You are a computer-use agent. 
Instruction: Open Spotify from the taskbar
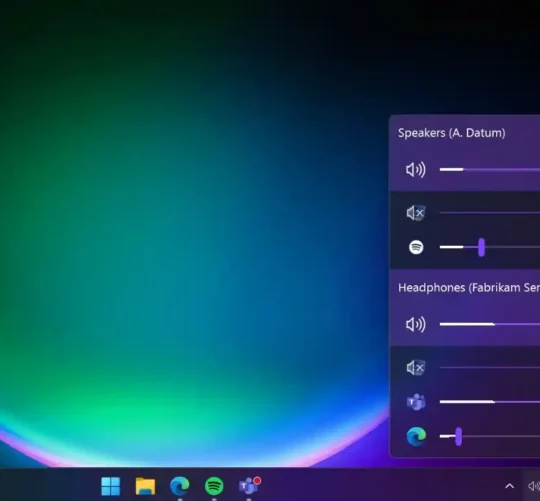click(x=214, y=486)
